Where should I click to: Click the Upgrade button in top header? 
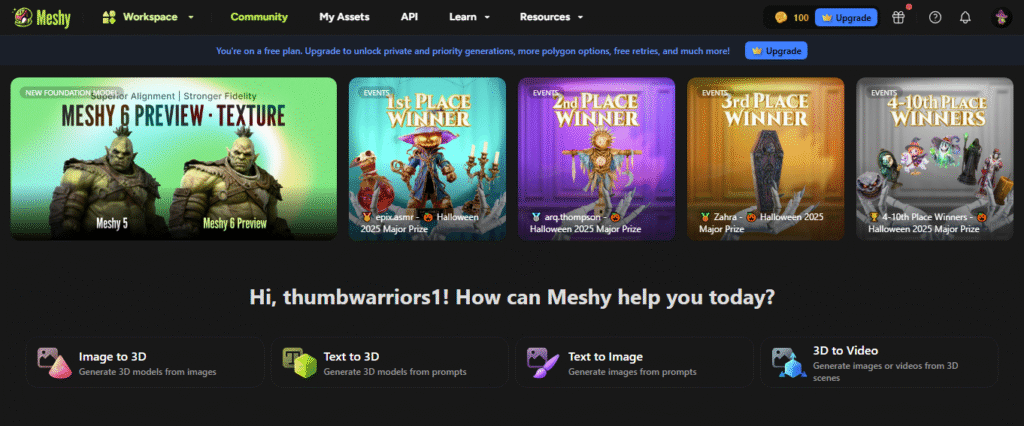(846, 17)
